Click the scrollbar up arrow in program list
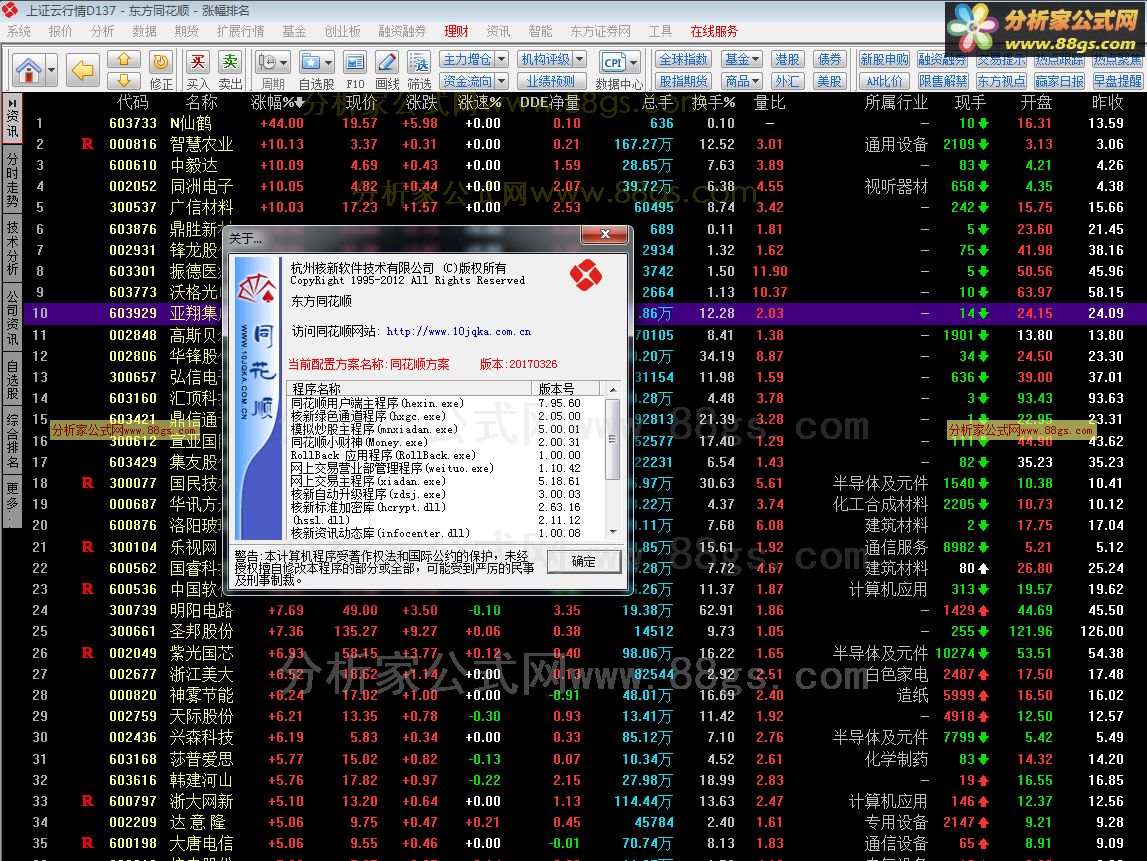 coord(613,389)
